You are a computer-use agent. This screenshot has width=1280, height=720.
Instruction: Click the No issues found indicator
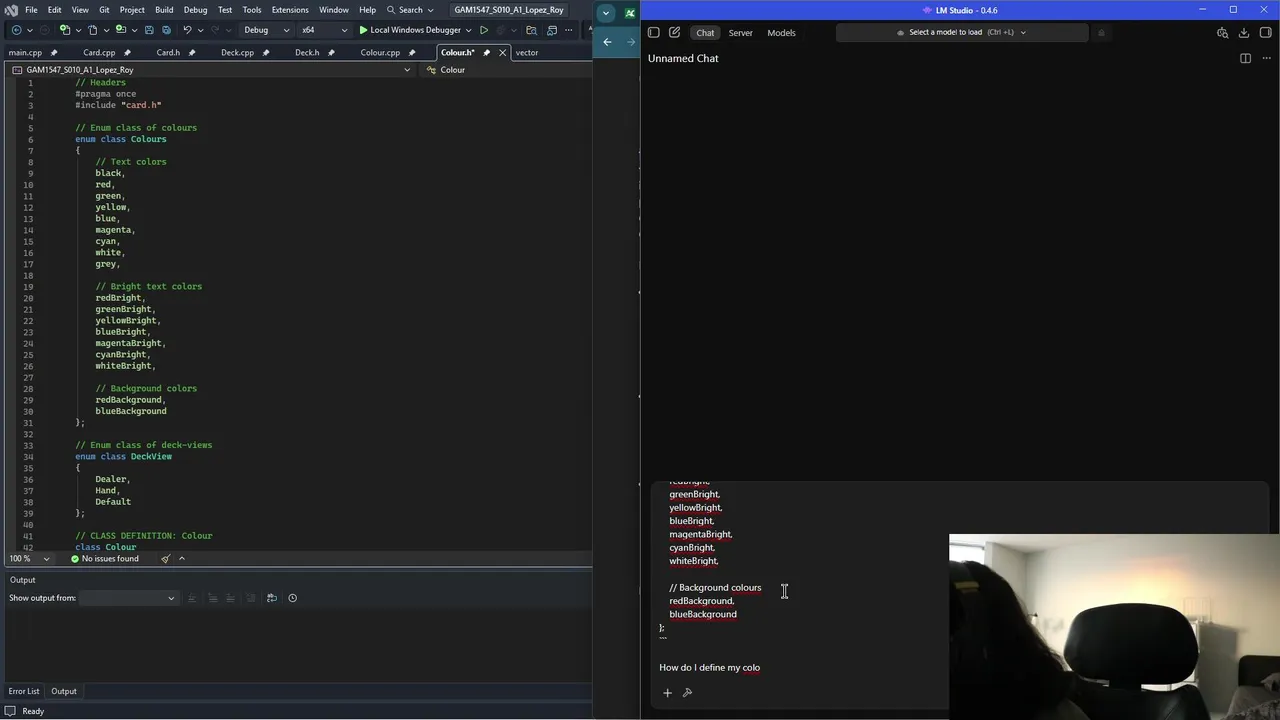click(x=105, y=559)
